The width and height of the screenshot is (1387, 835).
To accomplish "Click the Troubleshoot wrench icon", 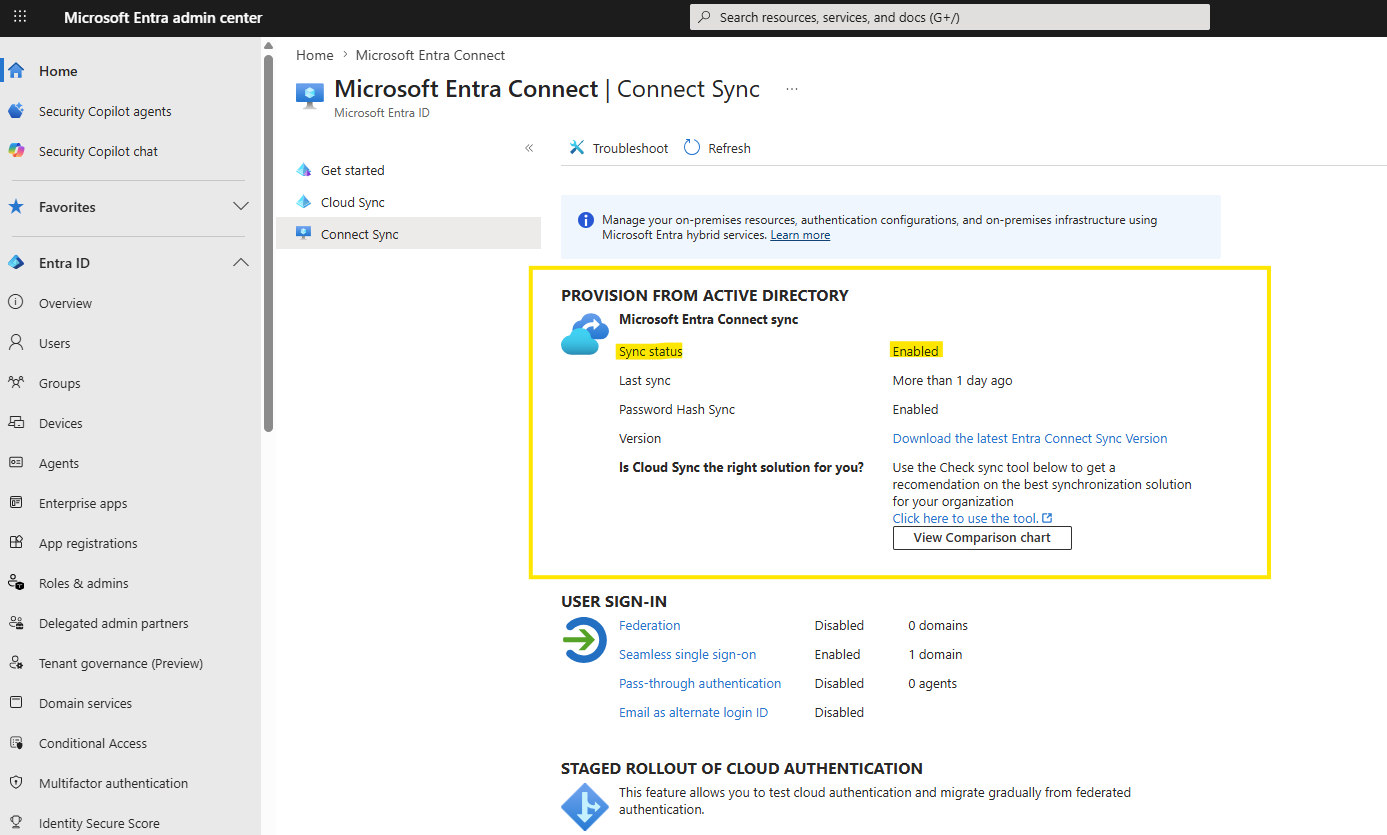I will pos(576,148).
